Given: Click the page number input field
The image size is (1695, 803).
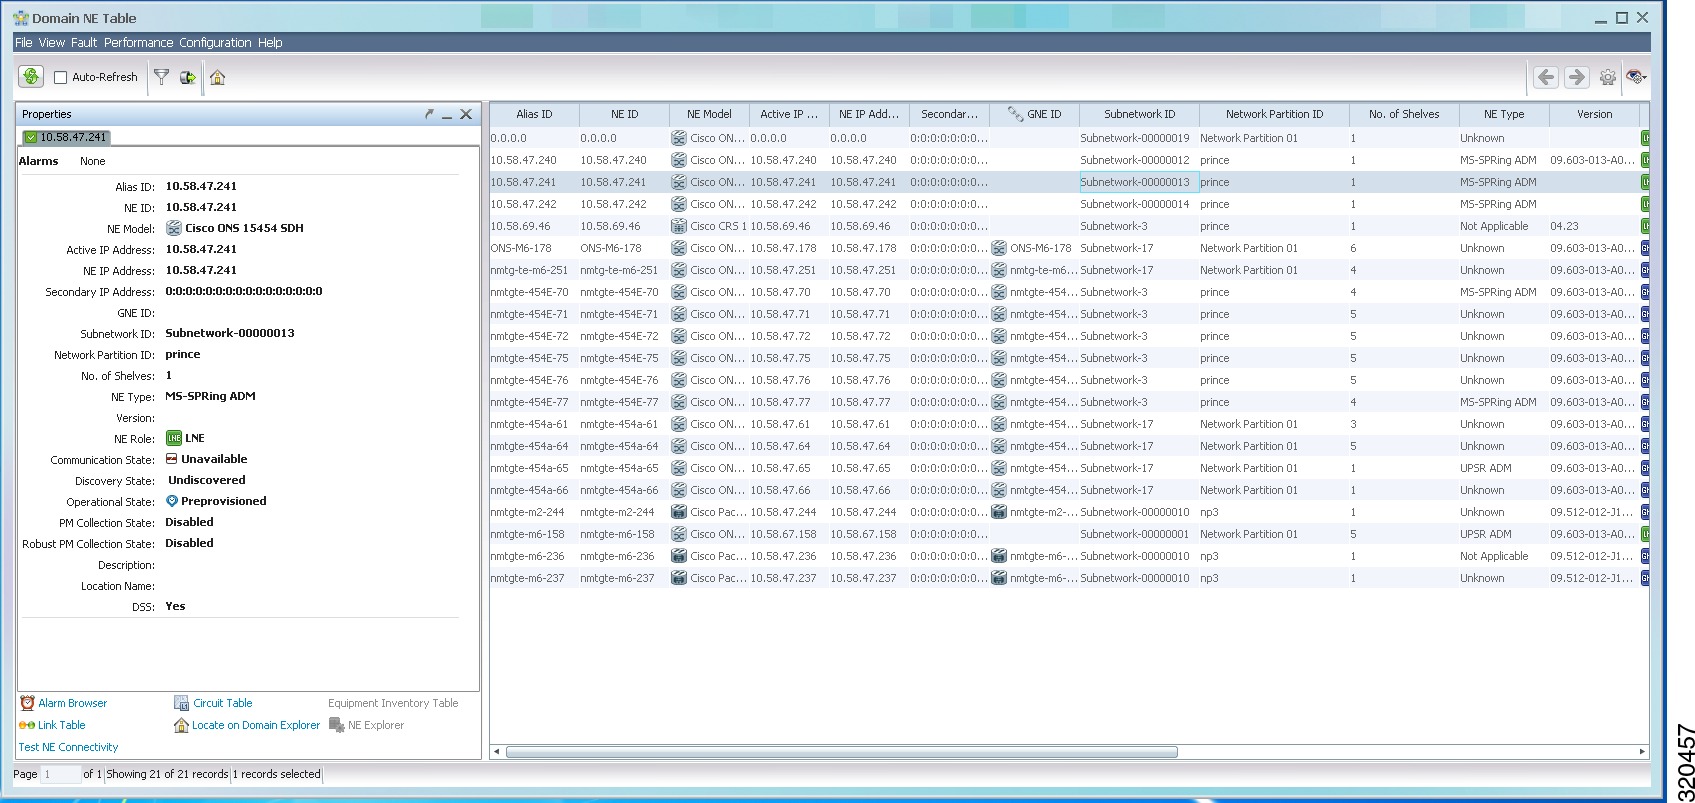Looking at the screenshot, I should [x=60, y=774].
